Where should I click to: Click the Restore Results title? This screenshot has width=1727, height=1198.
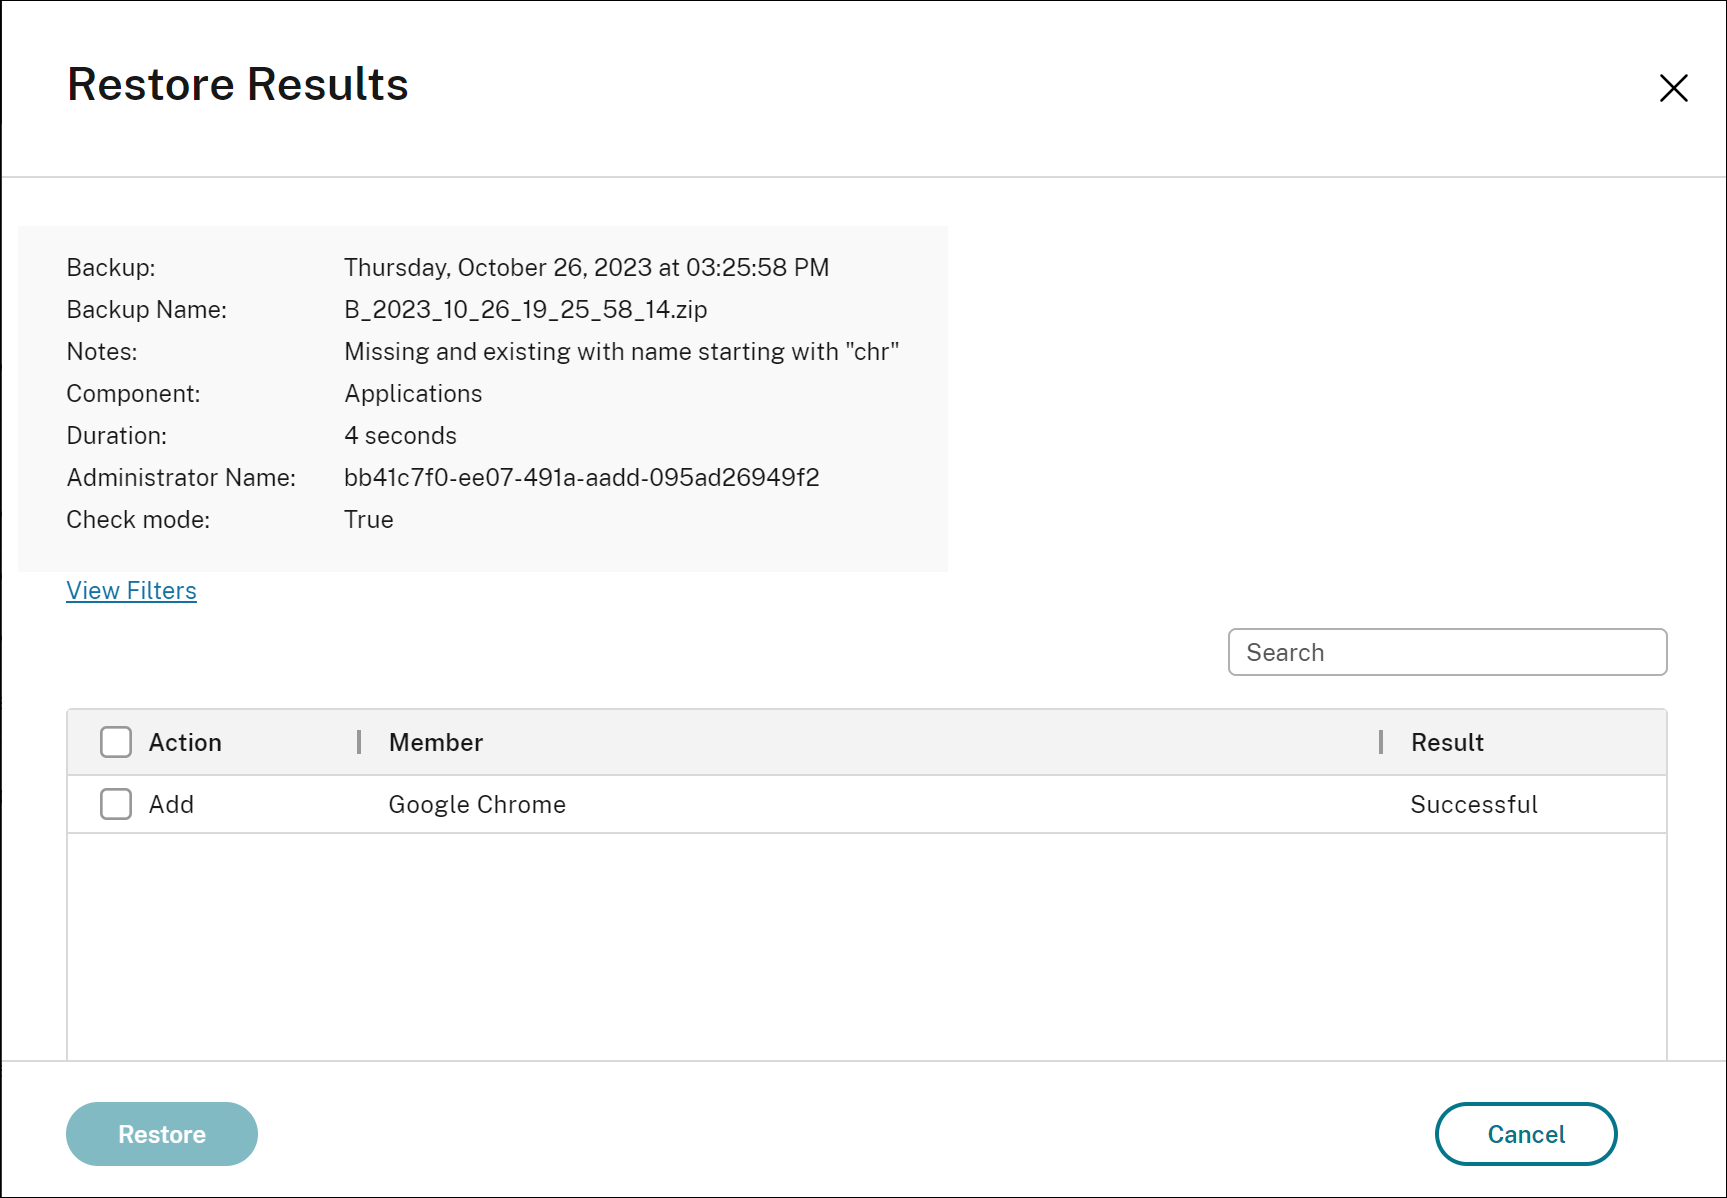point(238,84)
